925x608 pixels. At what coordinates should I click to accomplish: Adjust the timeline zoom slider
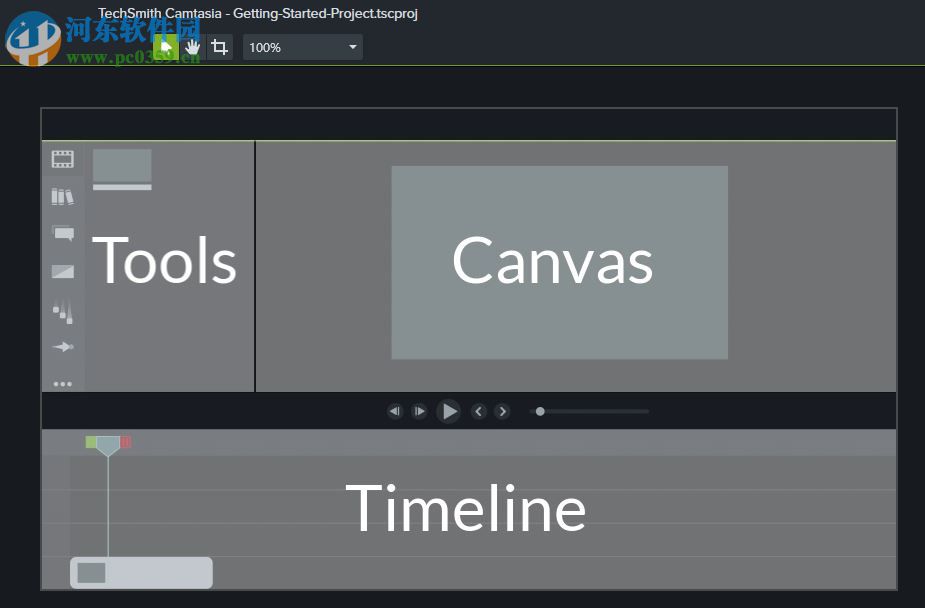[540, 411]
